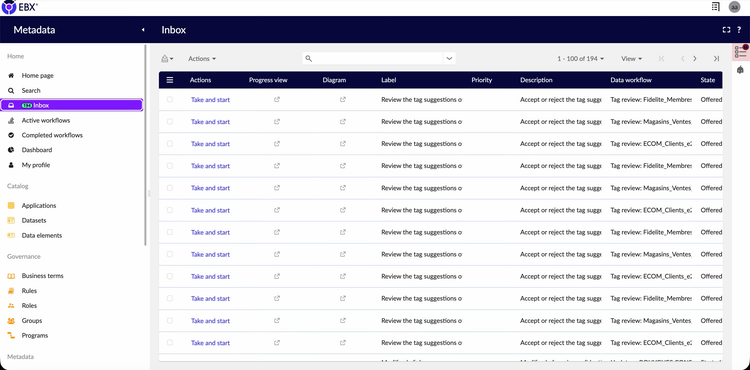Jump to the last page arrow

(x=716, y=58)
